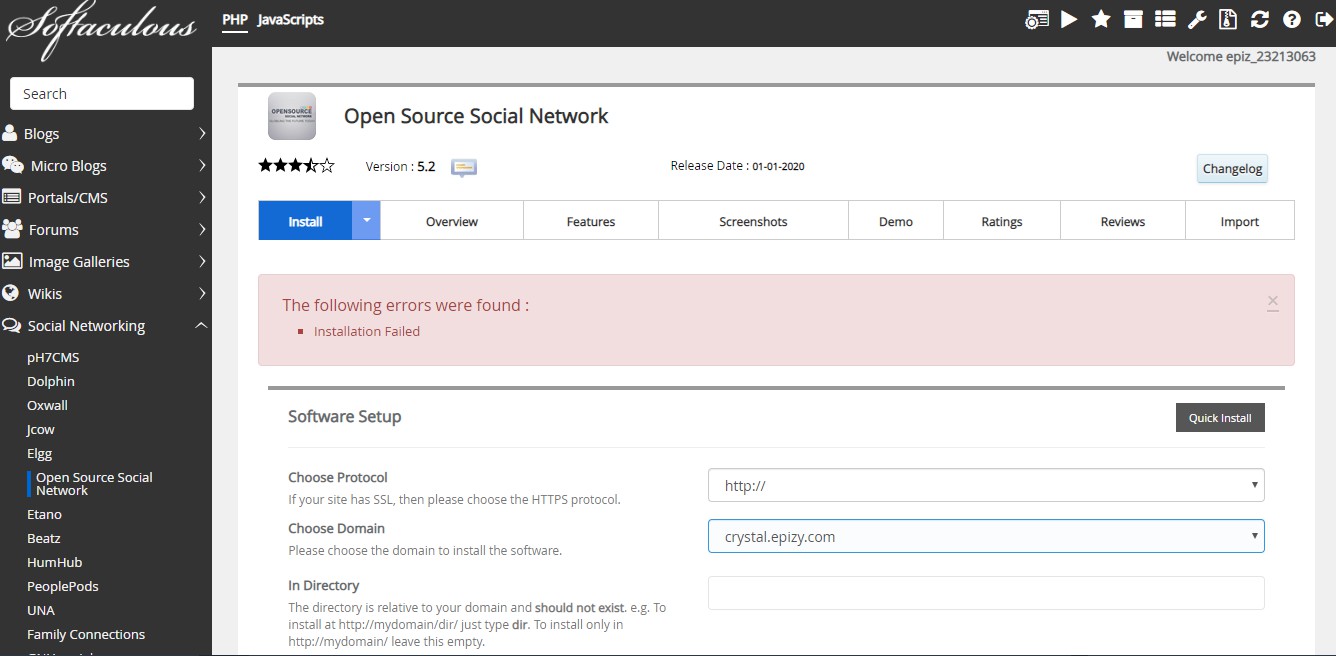The width and height of the screenshot is (1336, 656).
Task: Open the Choose Protocol dropdown
Action: point(985,485)
